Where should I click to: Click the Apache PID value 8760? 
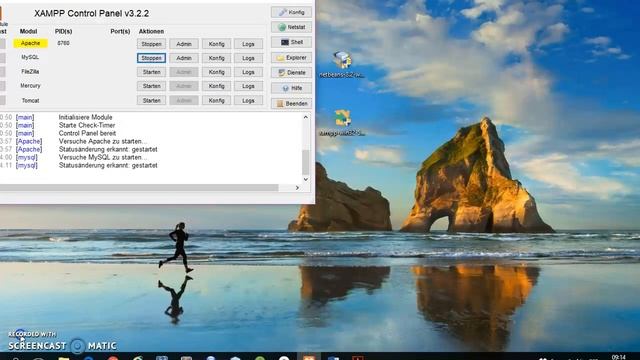click(63, 43)
